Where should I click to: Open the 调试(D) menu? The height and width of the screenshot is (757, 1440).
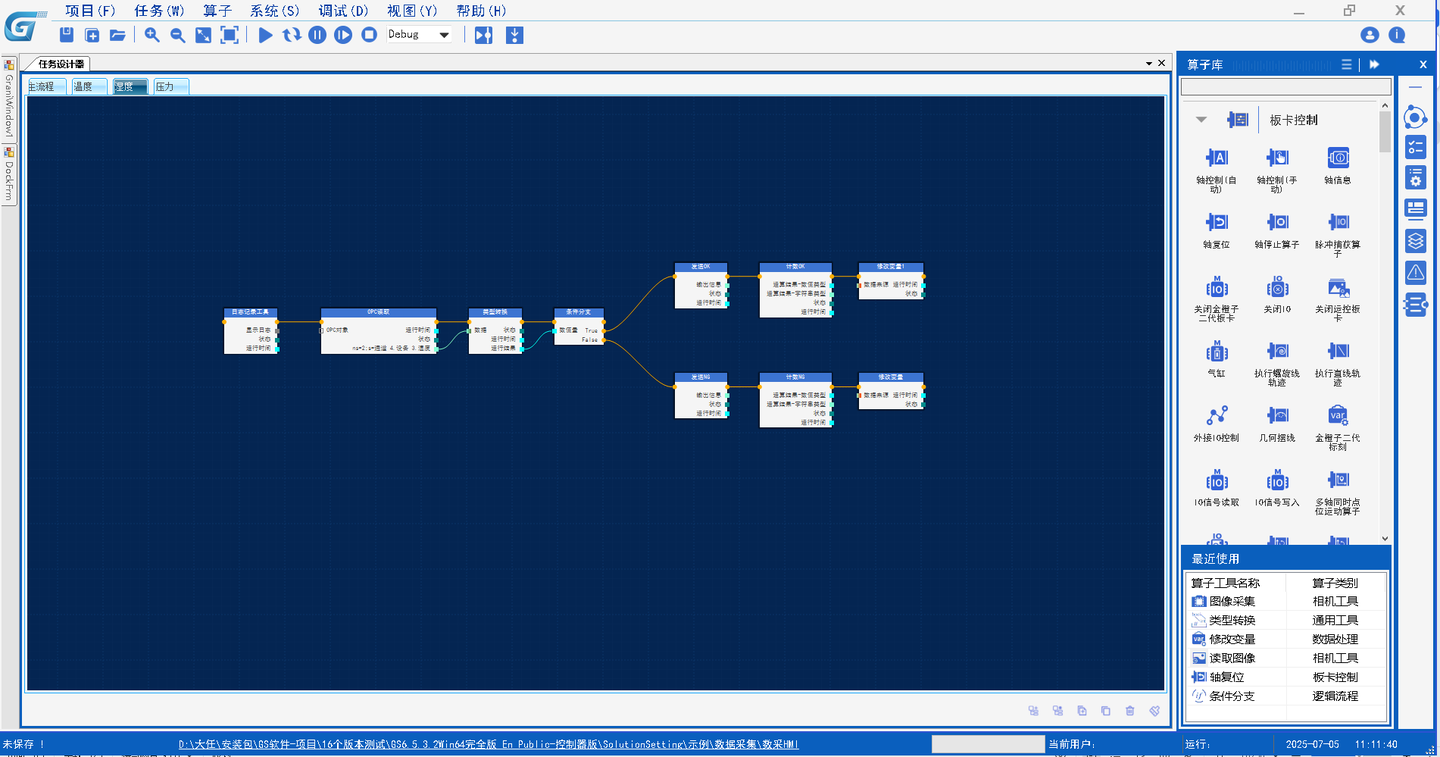pos(344,11)
